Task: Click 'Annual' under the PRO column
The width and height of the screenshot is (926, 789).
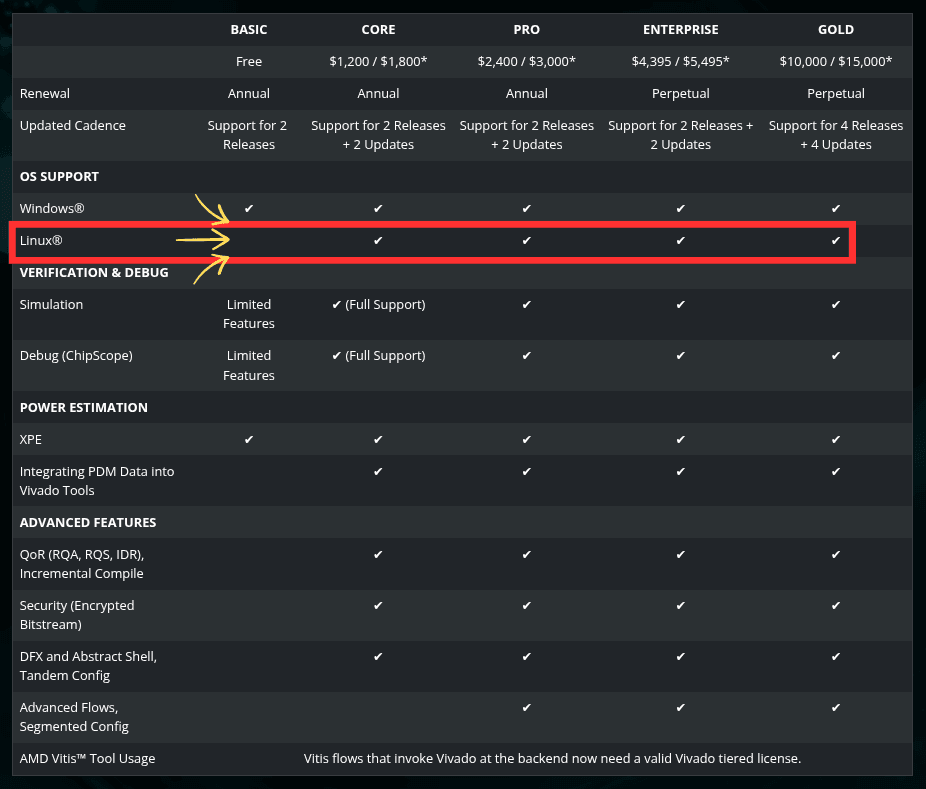Action: click(526, 93)
